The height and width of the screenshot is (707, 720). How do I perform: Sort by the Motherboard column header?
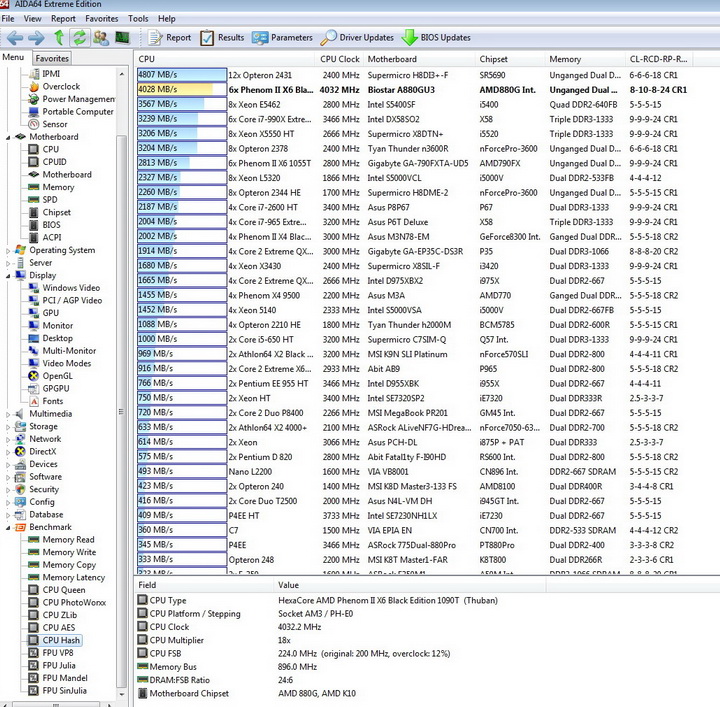[420, 59]
